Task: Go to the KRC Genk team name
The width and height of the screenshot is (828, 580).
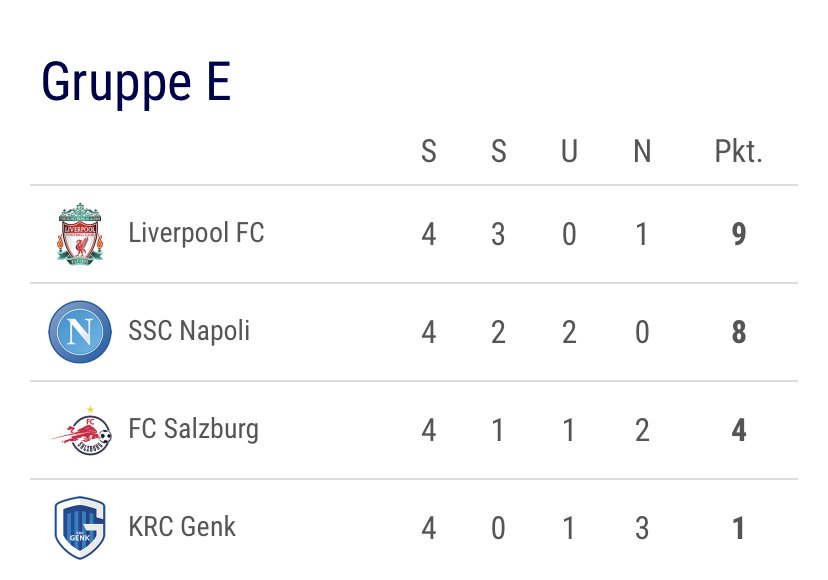Action: tap(182, 527)
